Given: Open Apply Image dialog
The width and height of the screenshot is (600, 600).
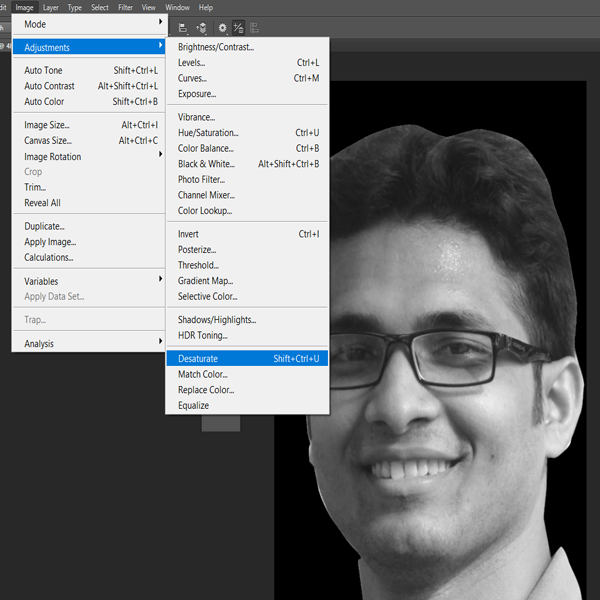Looking at the screenshot, I should pyautogui.click(x=90, y=242).
